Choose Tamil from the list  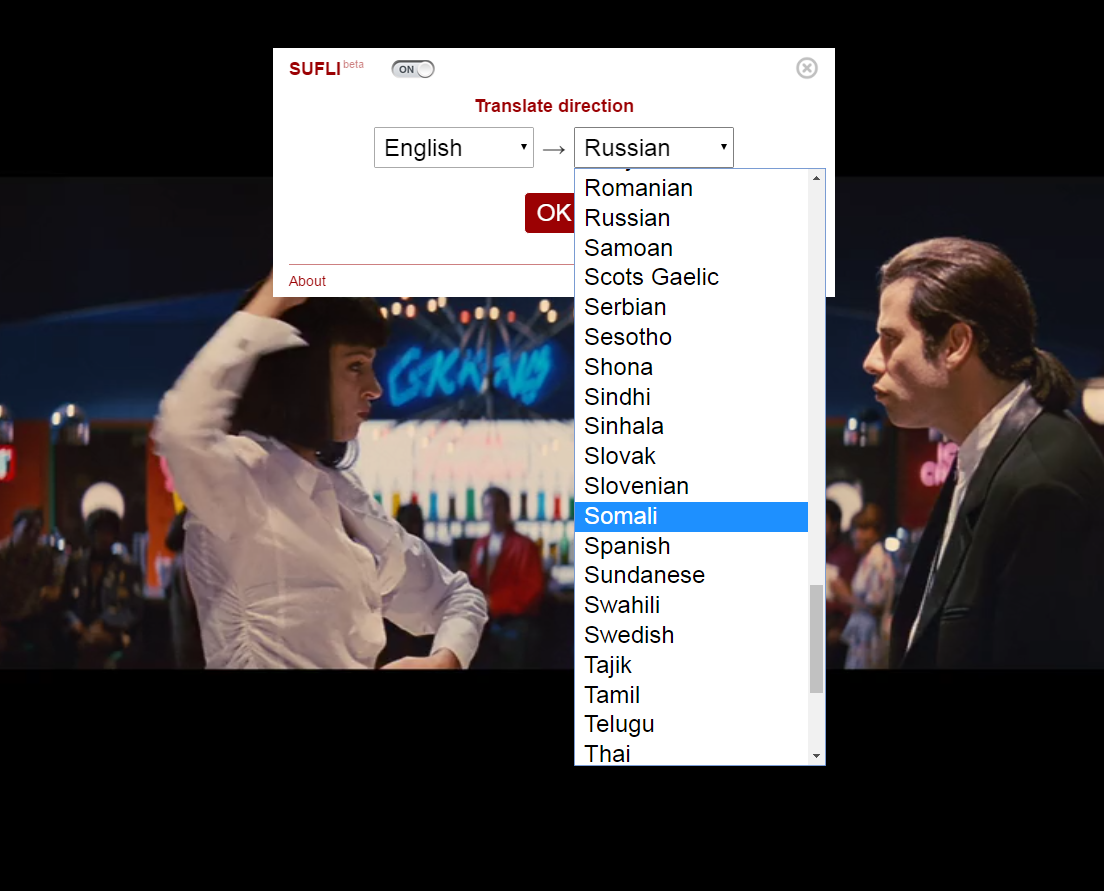(691, 694)
